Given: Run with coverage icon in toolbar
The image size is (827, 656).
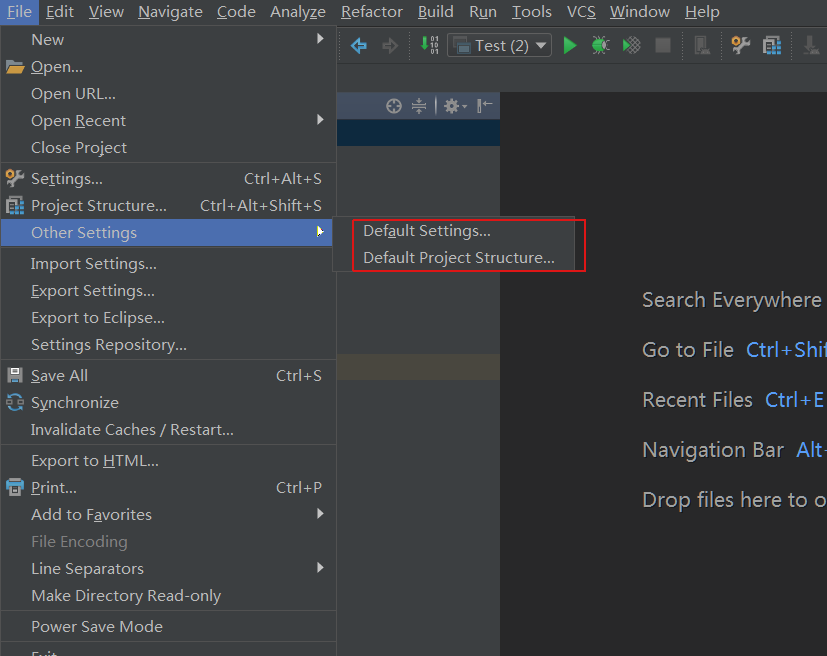Looking at the screenshot, I should pos(631,45).
